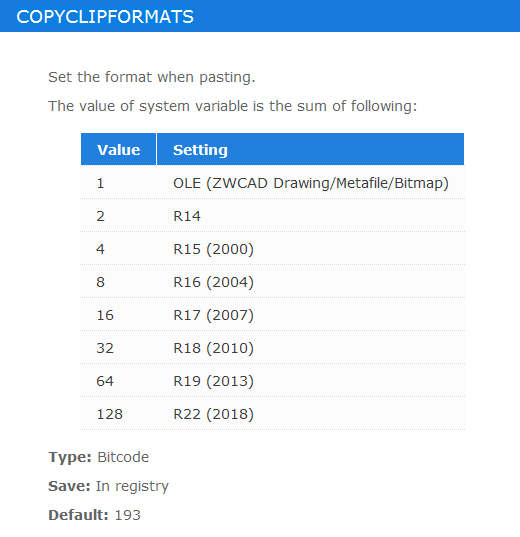The image size is (520, 537).
Task: Select the R15 (2000) setting cell
Action: [x=310, y=248]
